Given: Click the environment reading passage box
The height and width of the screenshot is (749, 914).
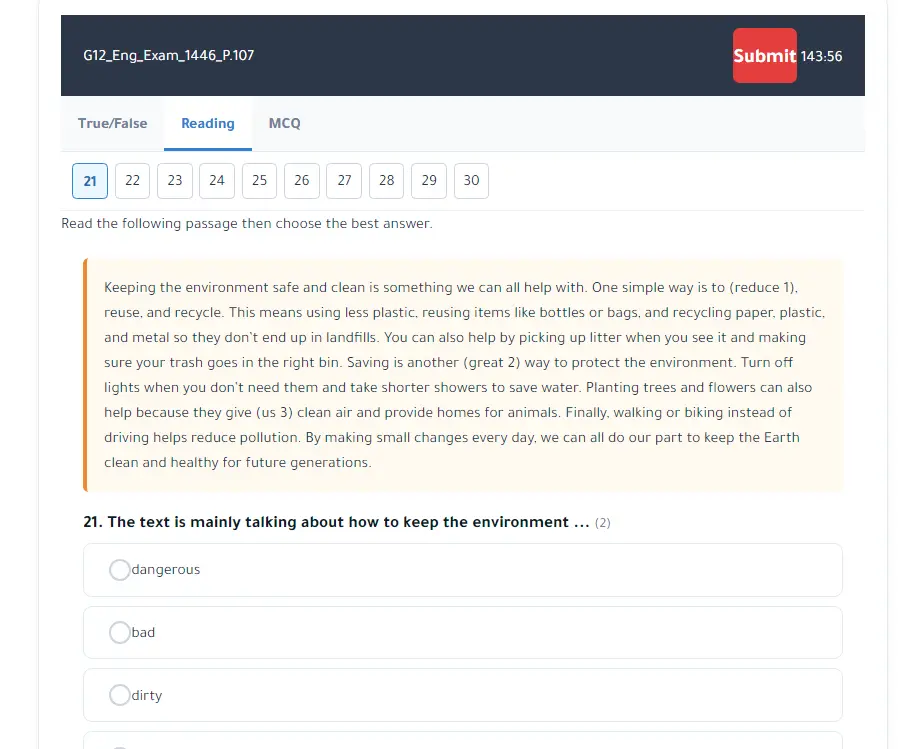Looking at the screenshot, I should [463, 375].
